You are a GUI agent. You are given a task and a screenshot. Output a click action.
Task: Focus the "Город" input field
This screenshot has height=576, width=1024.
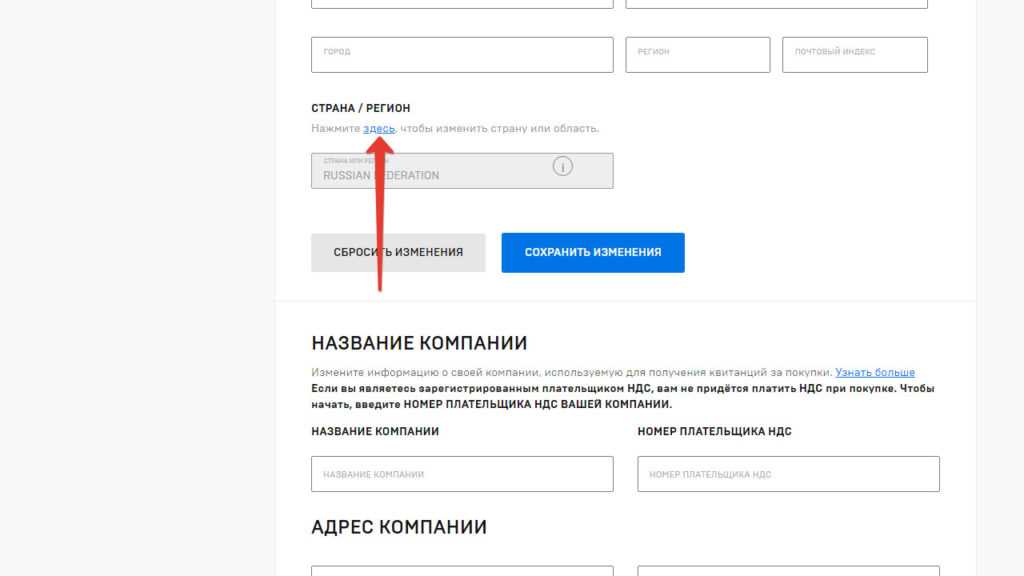462,54
